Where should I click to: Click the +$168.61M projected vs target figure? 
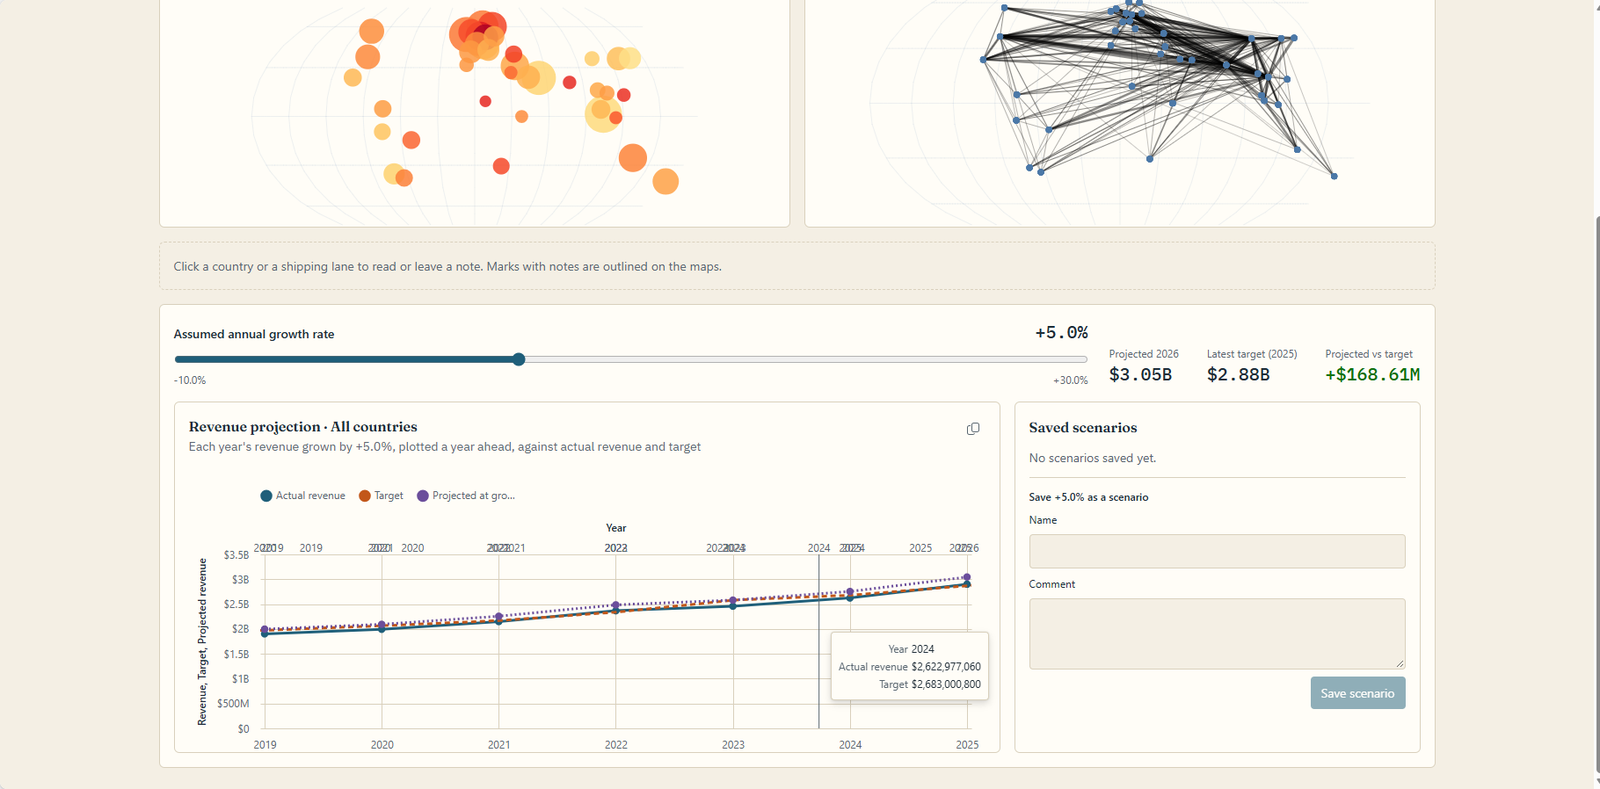(1372, 375)
